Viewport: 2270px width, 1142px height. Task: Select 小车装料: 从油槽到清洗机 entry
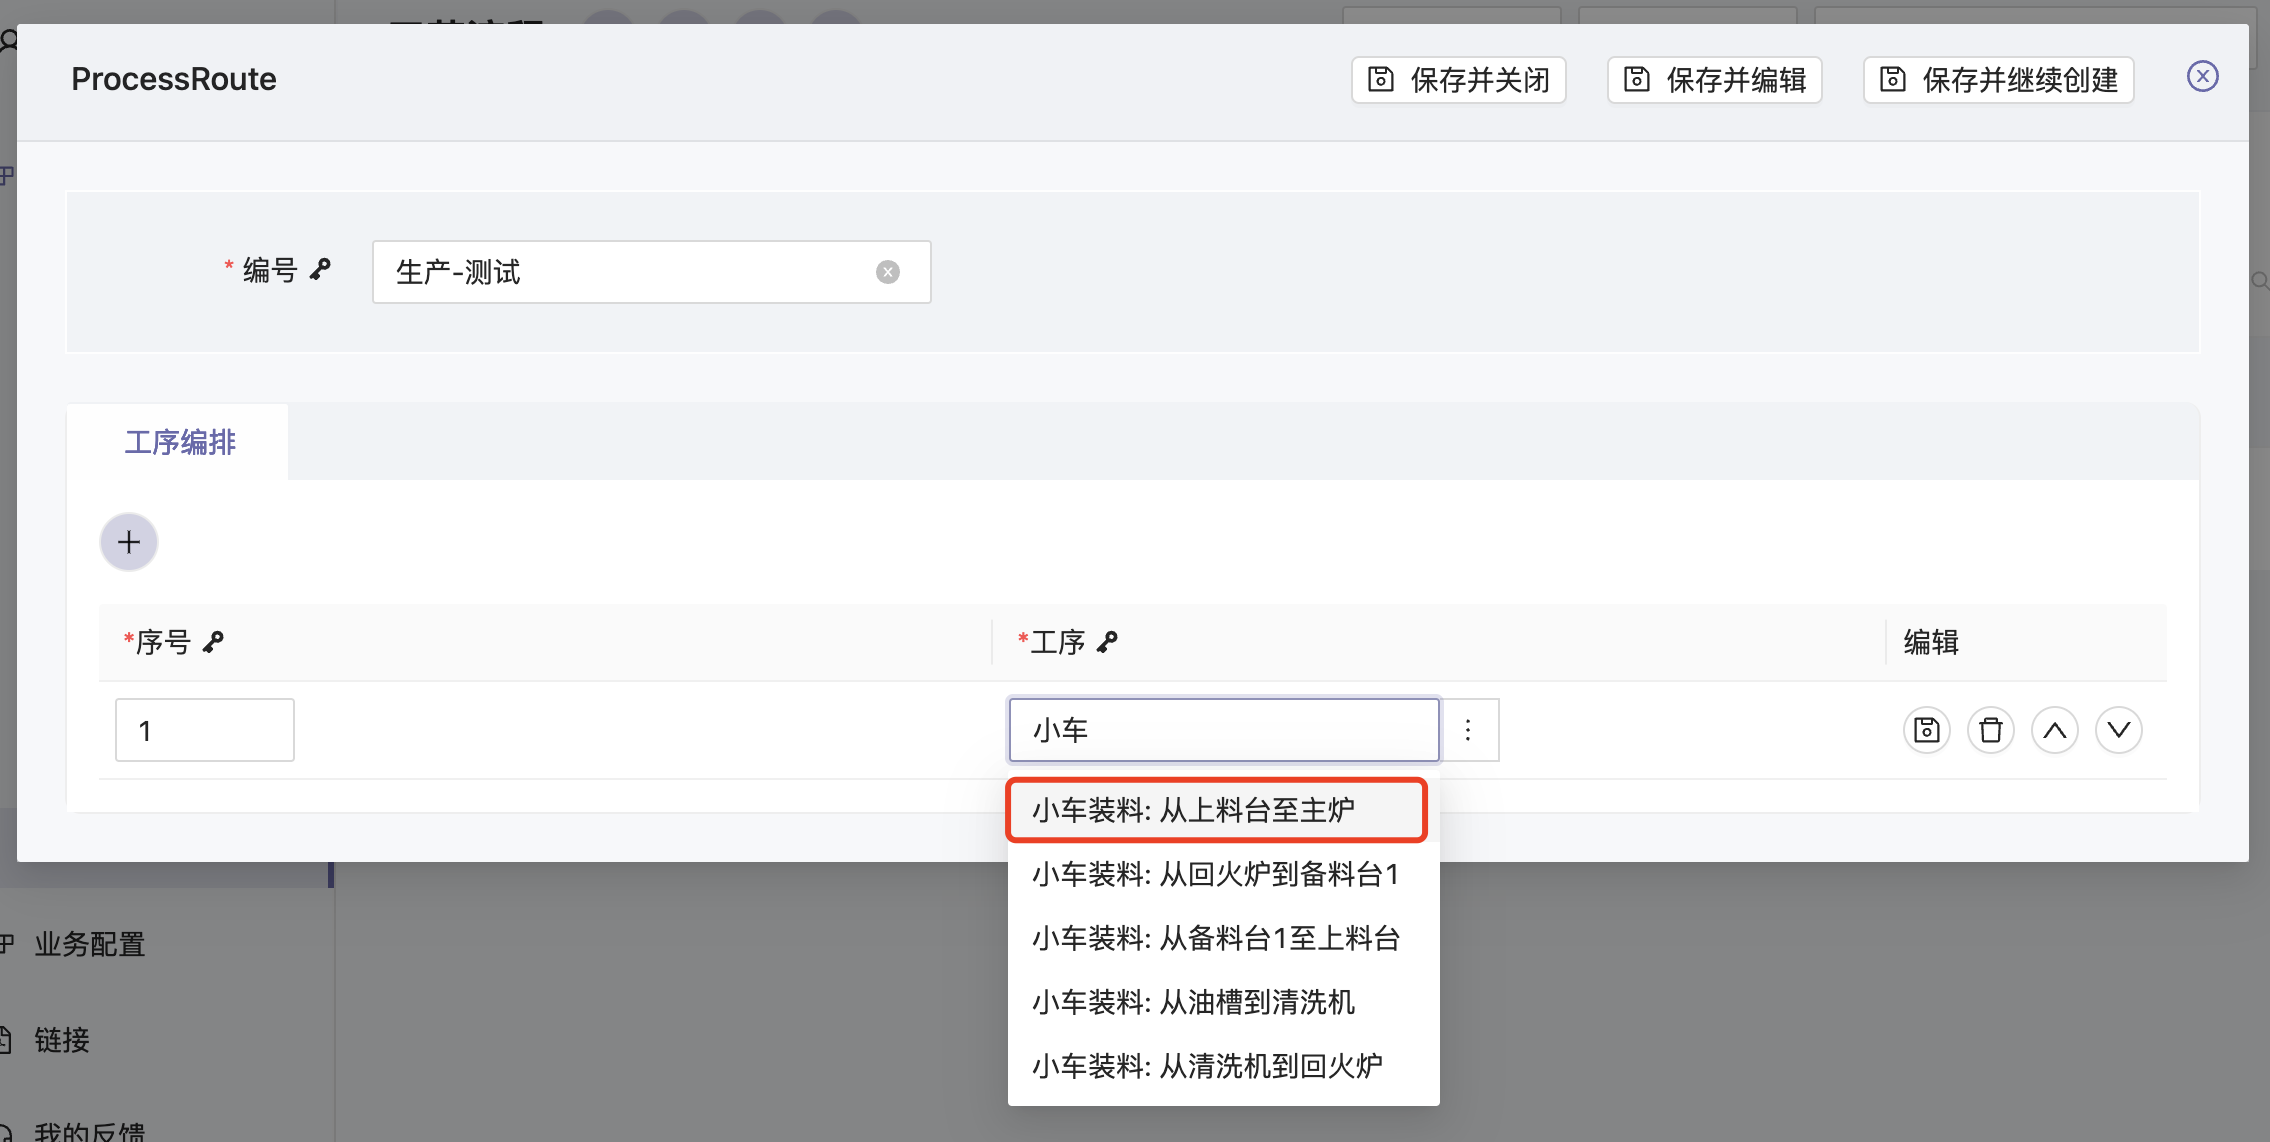1194,1002
